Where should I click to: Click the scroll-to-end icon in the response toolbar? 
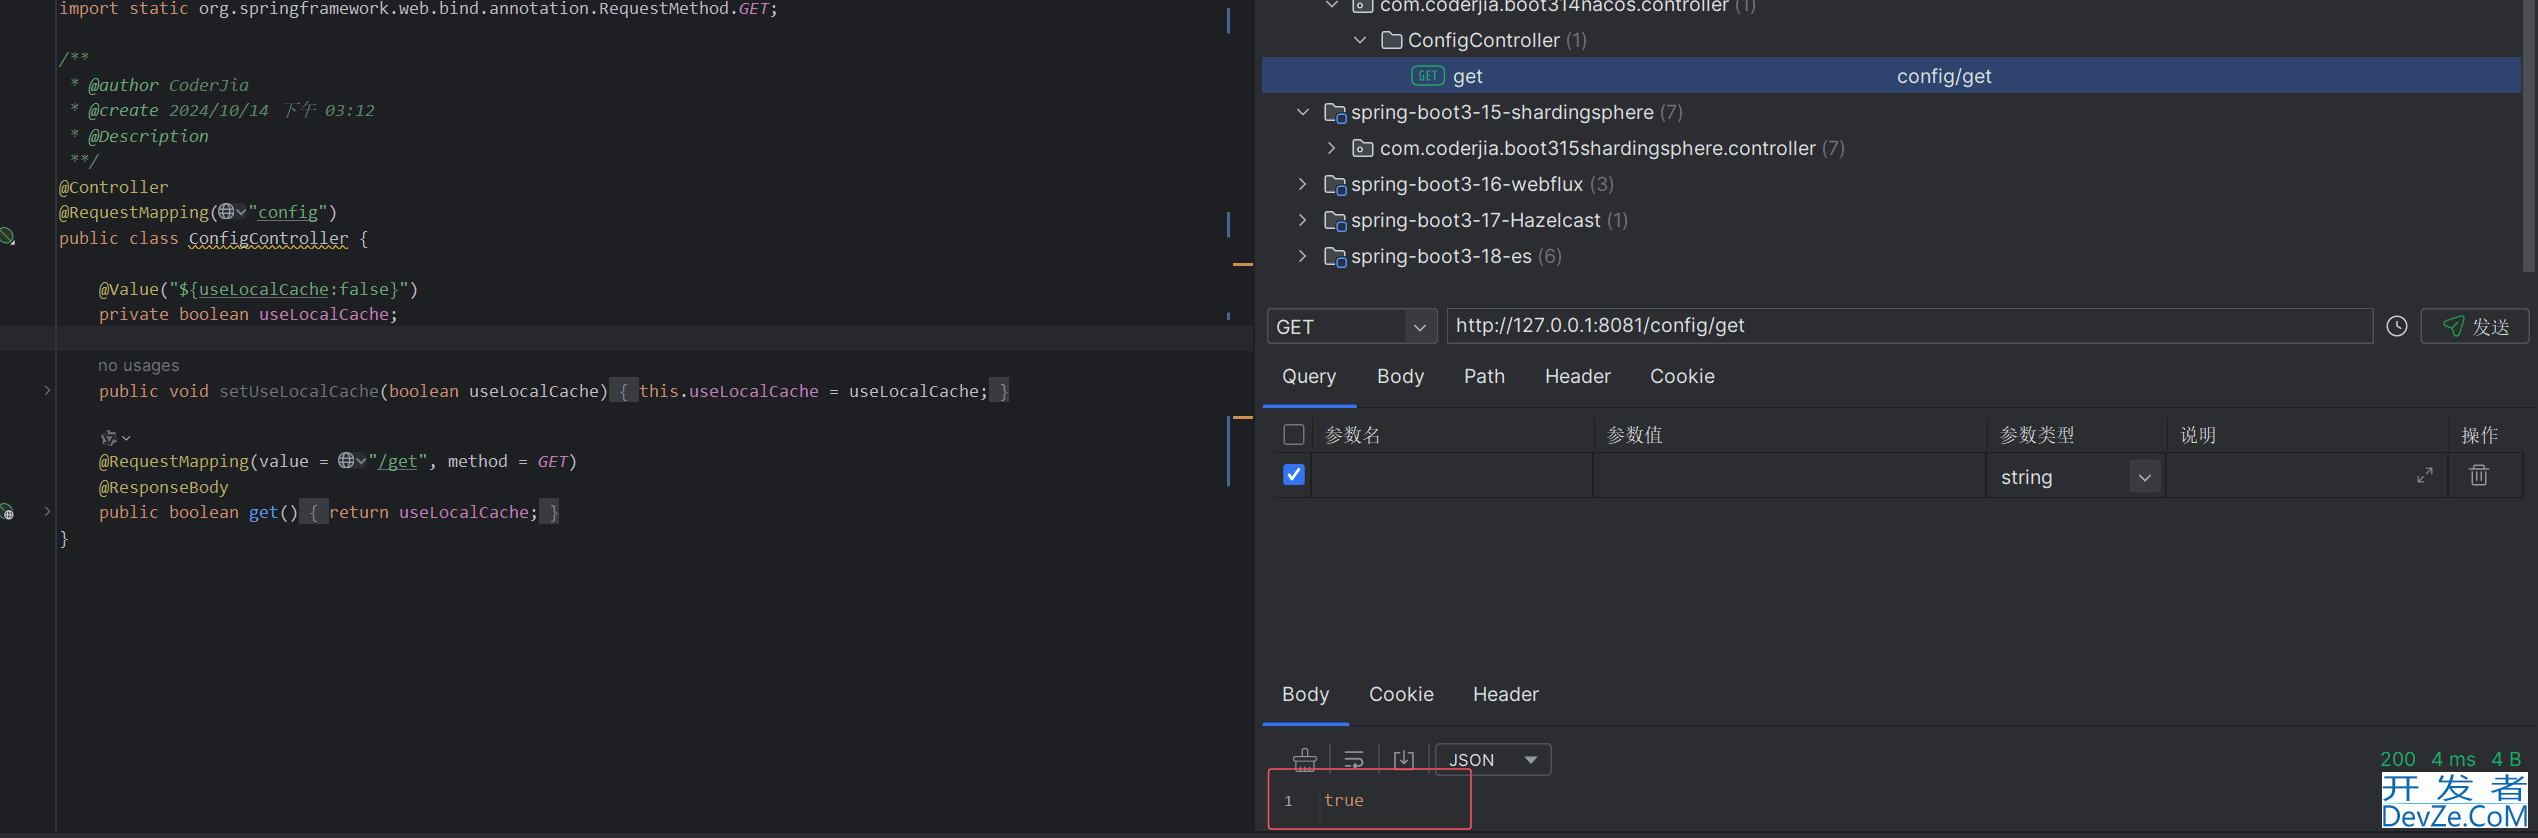[x=1404, y=759]
